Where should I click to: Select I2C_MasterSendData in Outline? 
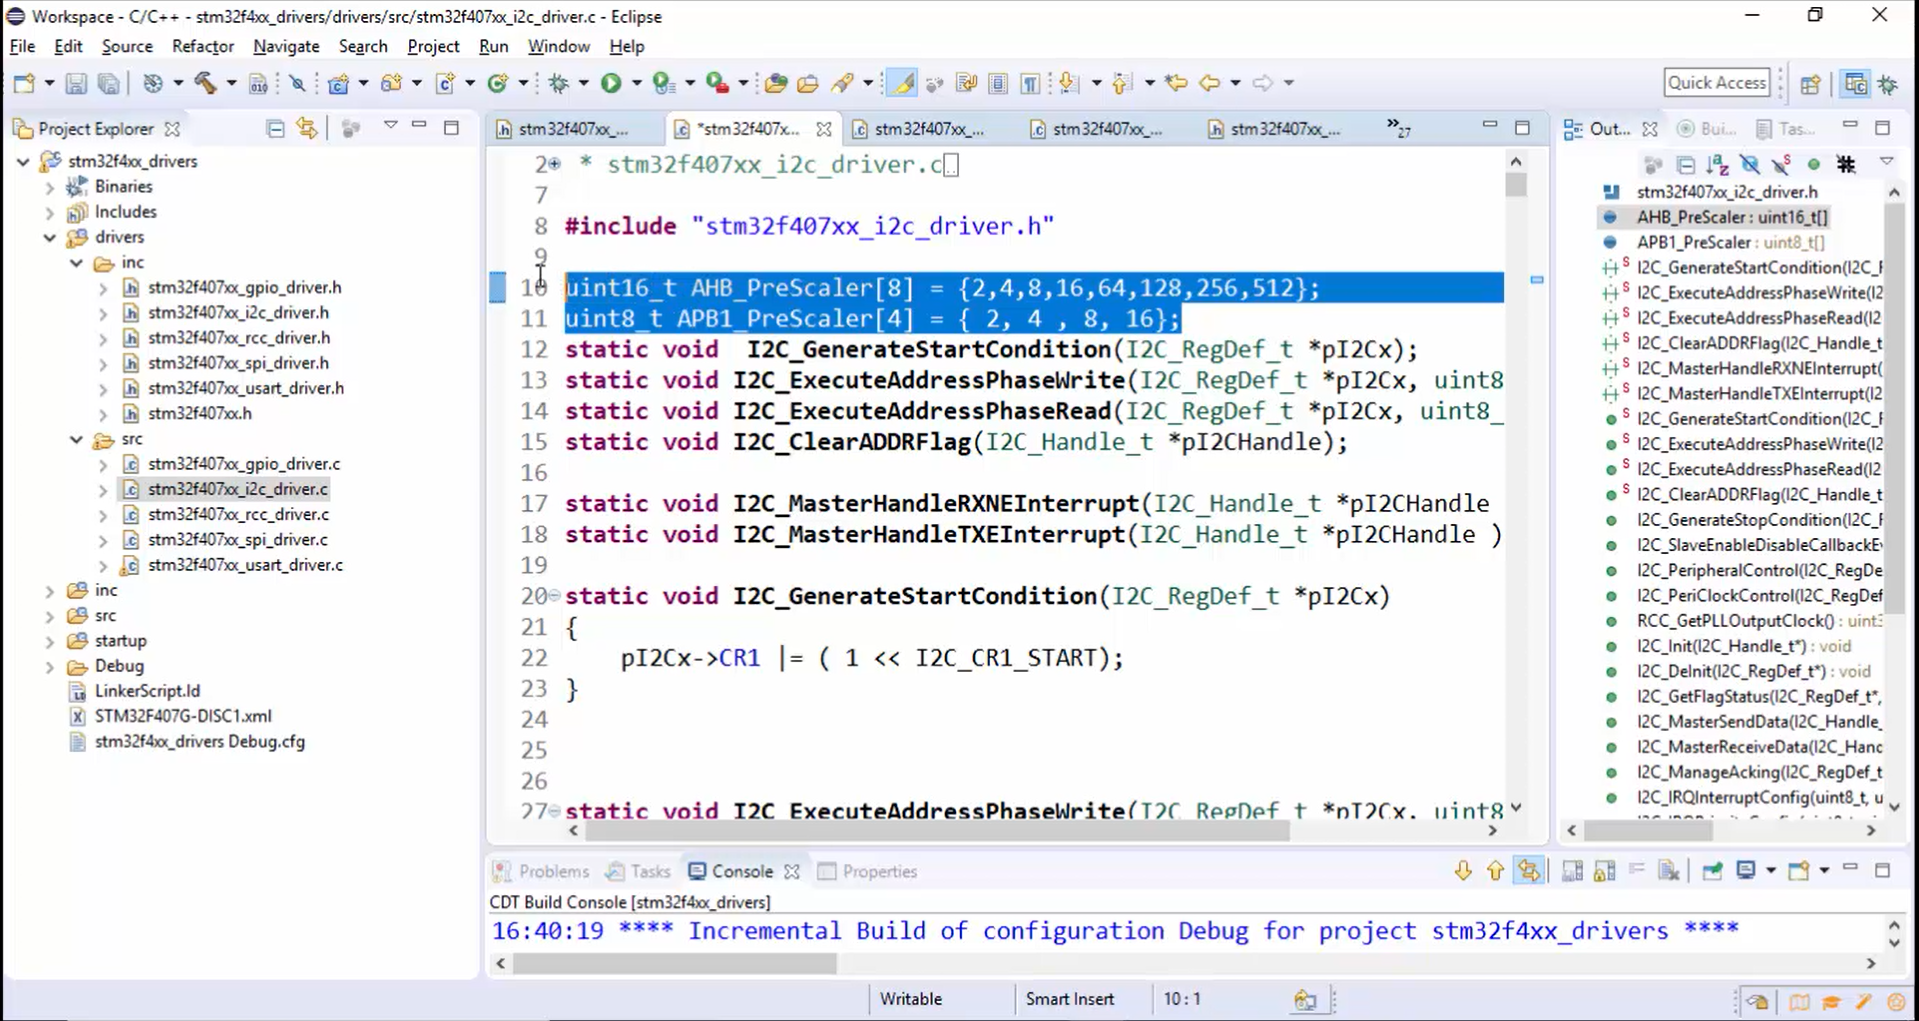click(x=1758, y=721)
